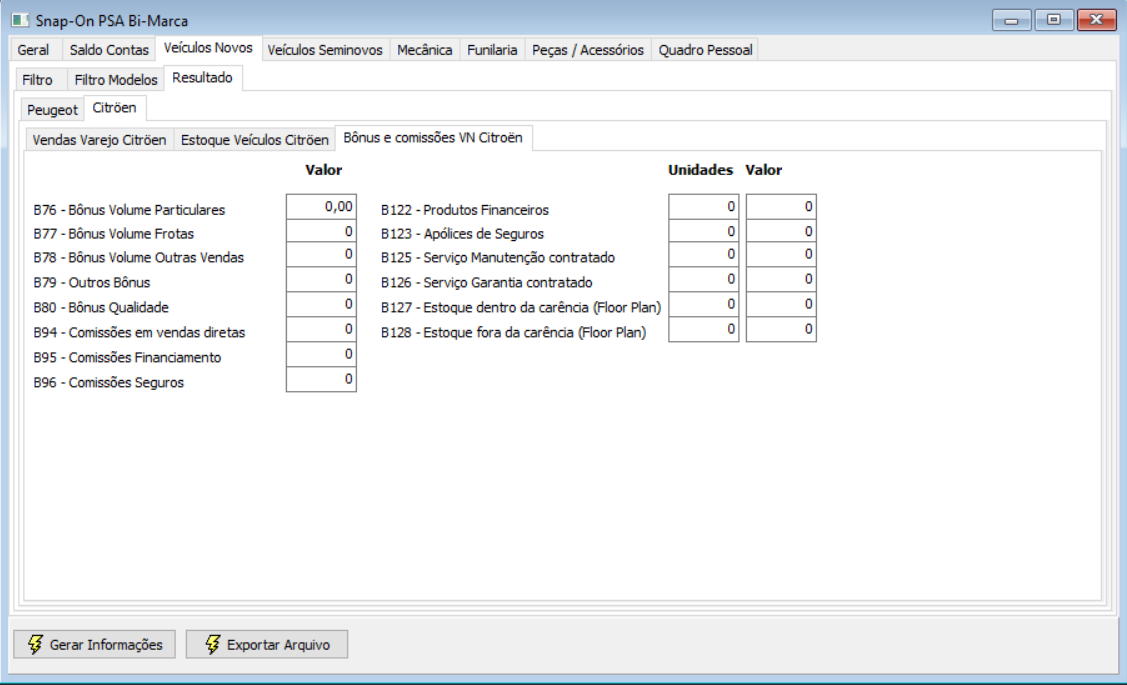Screen dimensions: 1127x685
Task: Click B128 Estoque fora da carência Unidades field
Action: pos(704,329)
